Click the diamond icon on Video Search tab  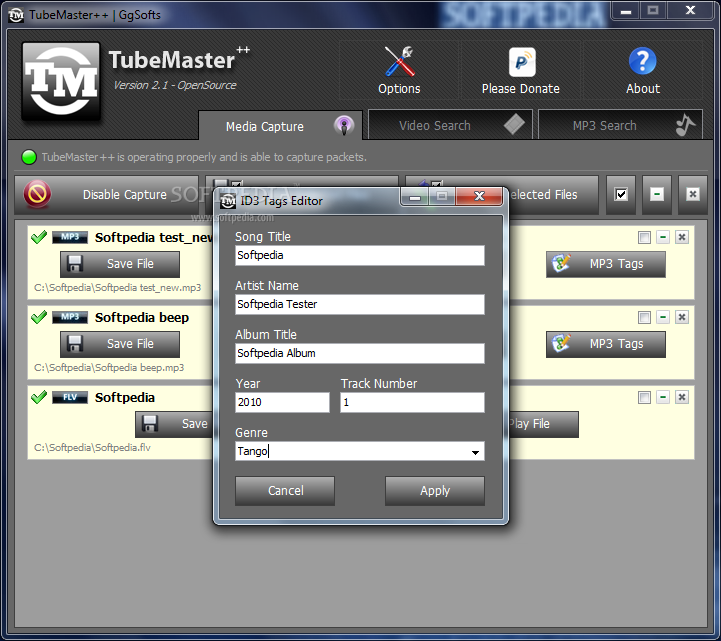(514, 125)
